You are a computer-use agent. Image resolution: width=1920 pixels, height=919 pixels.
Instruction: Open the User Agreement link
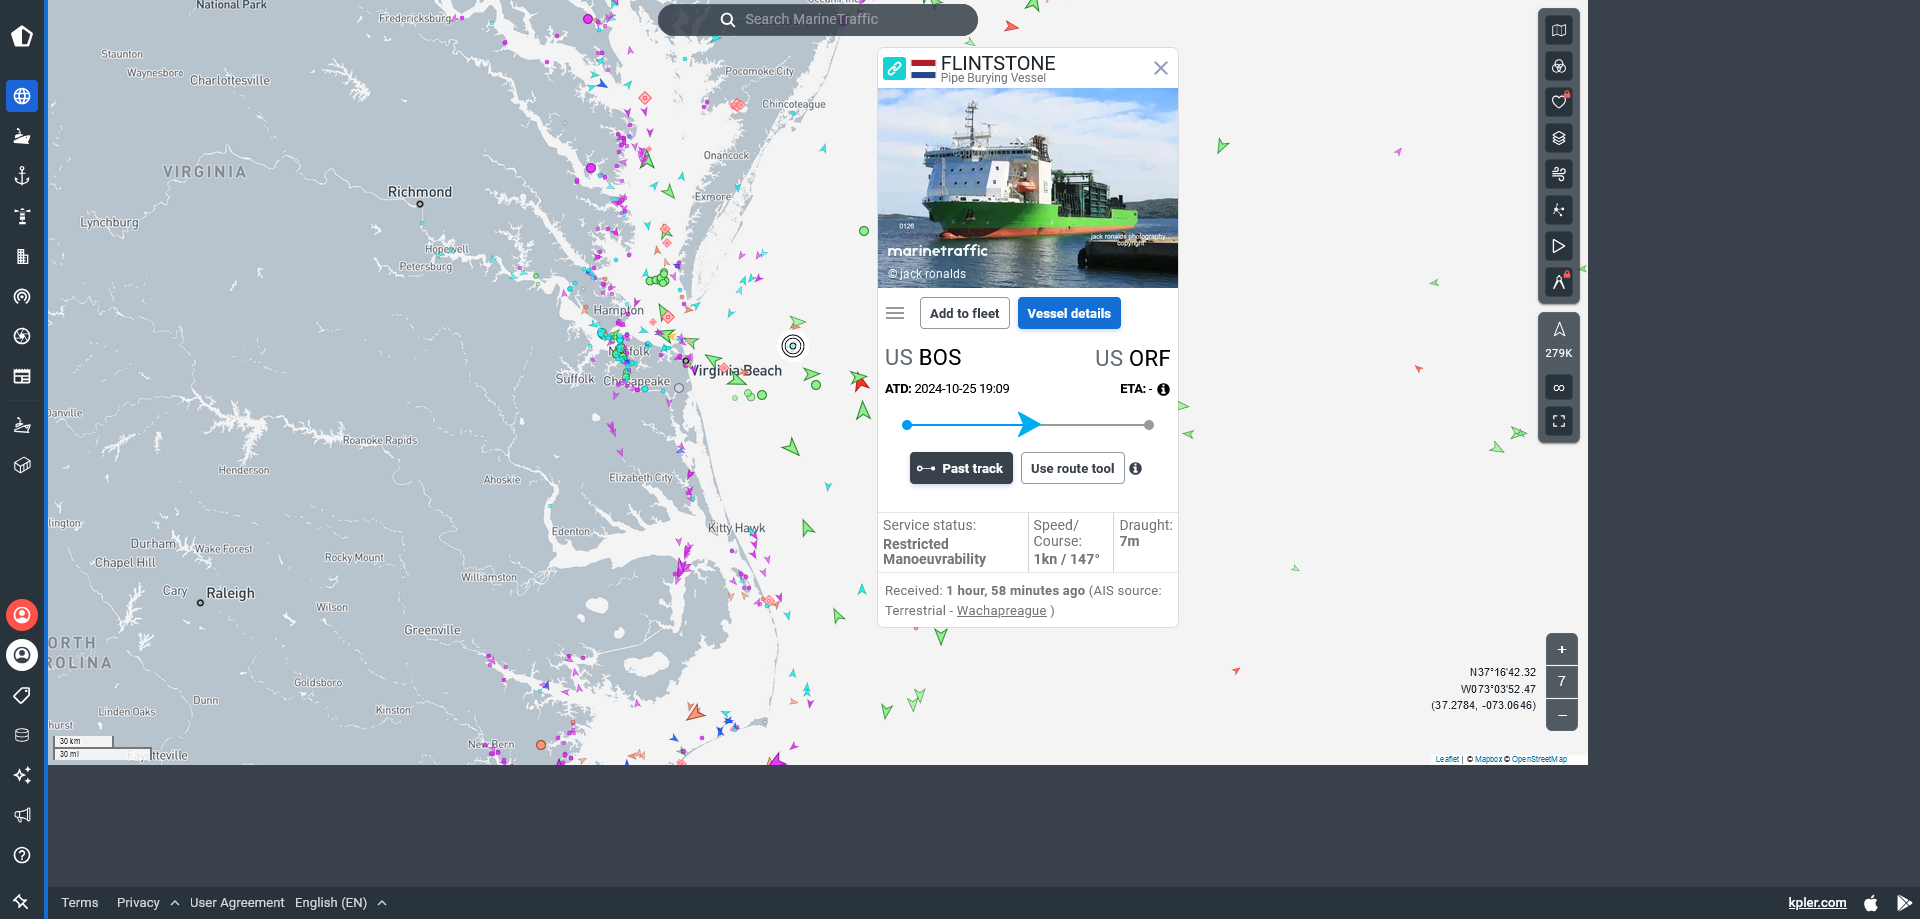[237, 902]
